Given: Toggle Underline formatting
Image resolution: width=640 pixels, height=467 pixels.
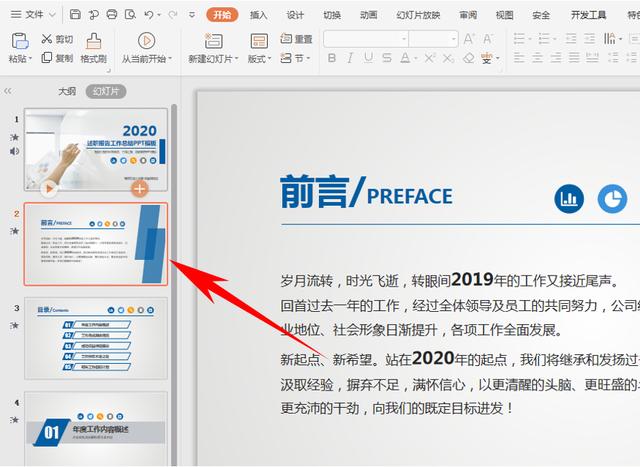Looking at the screenshot, I should click(368, 58).
